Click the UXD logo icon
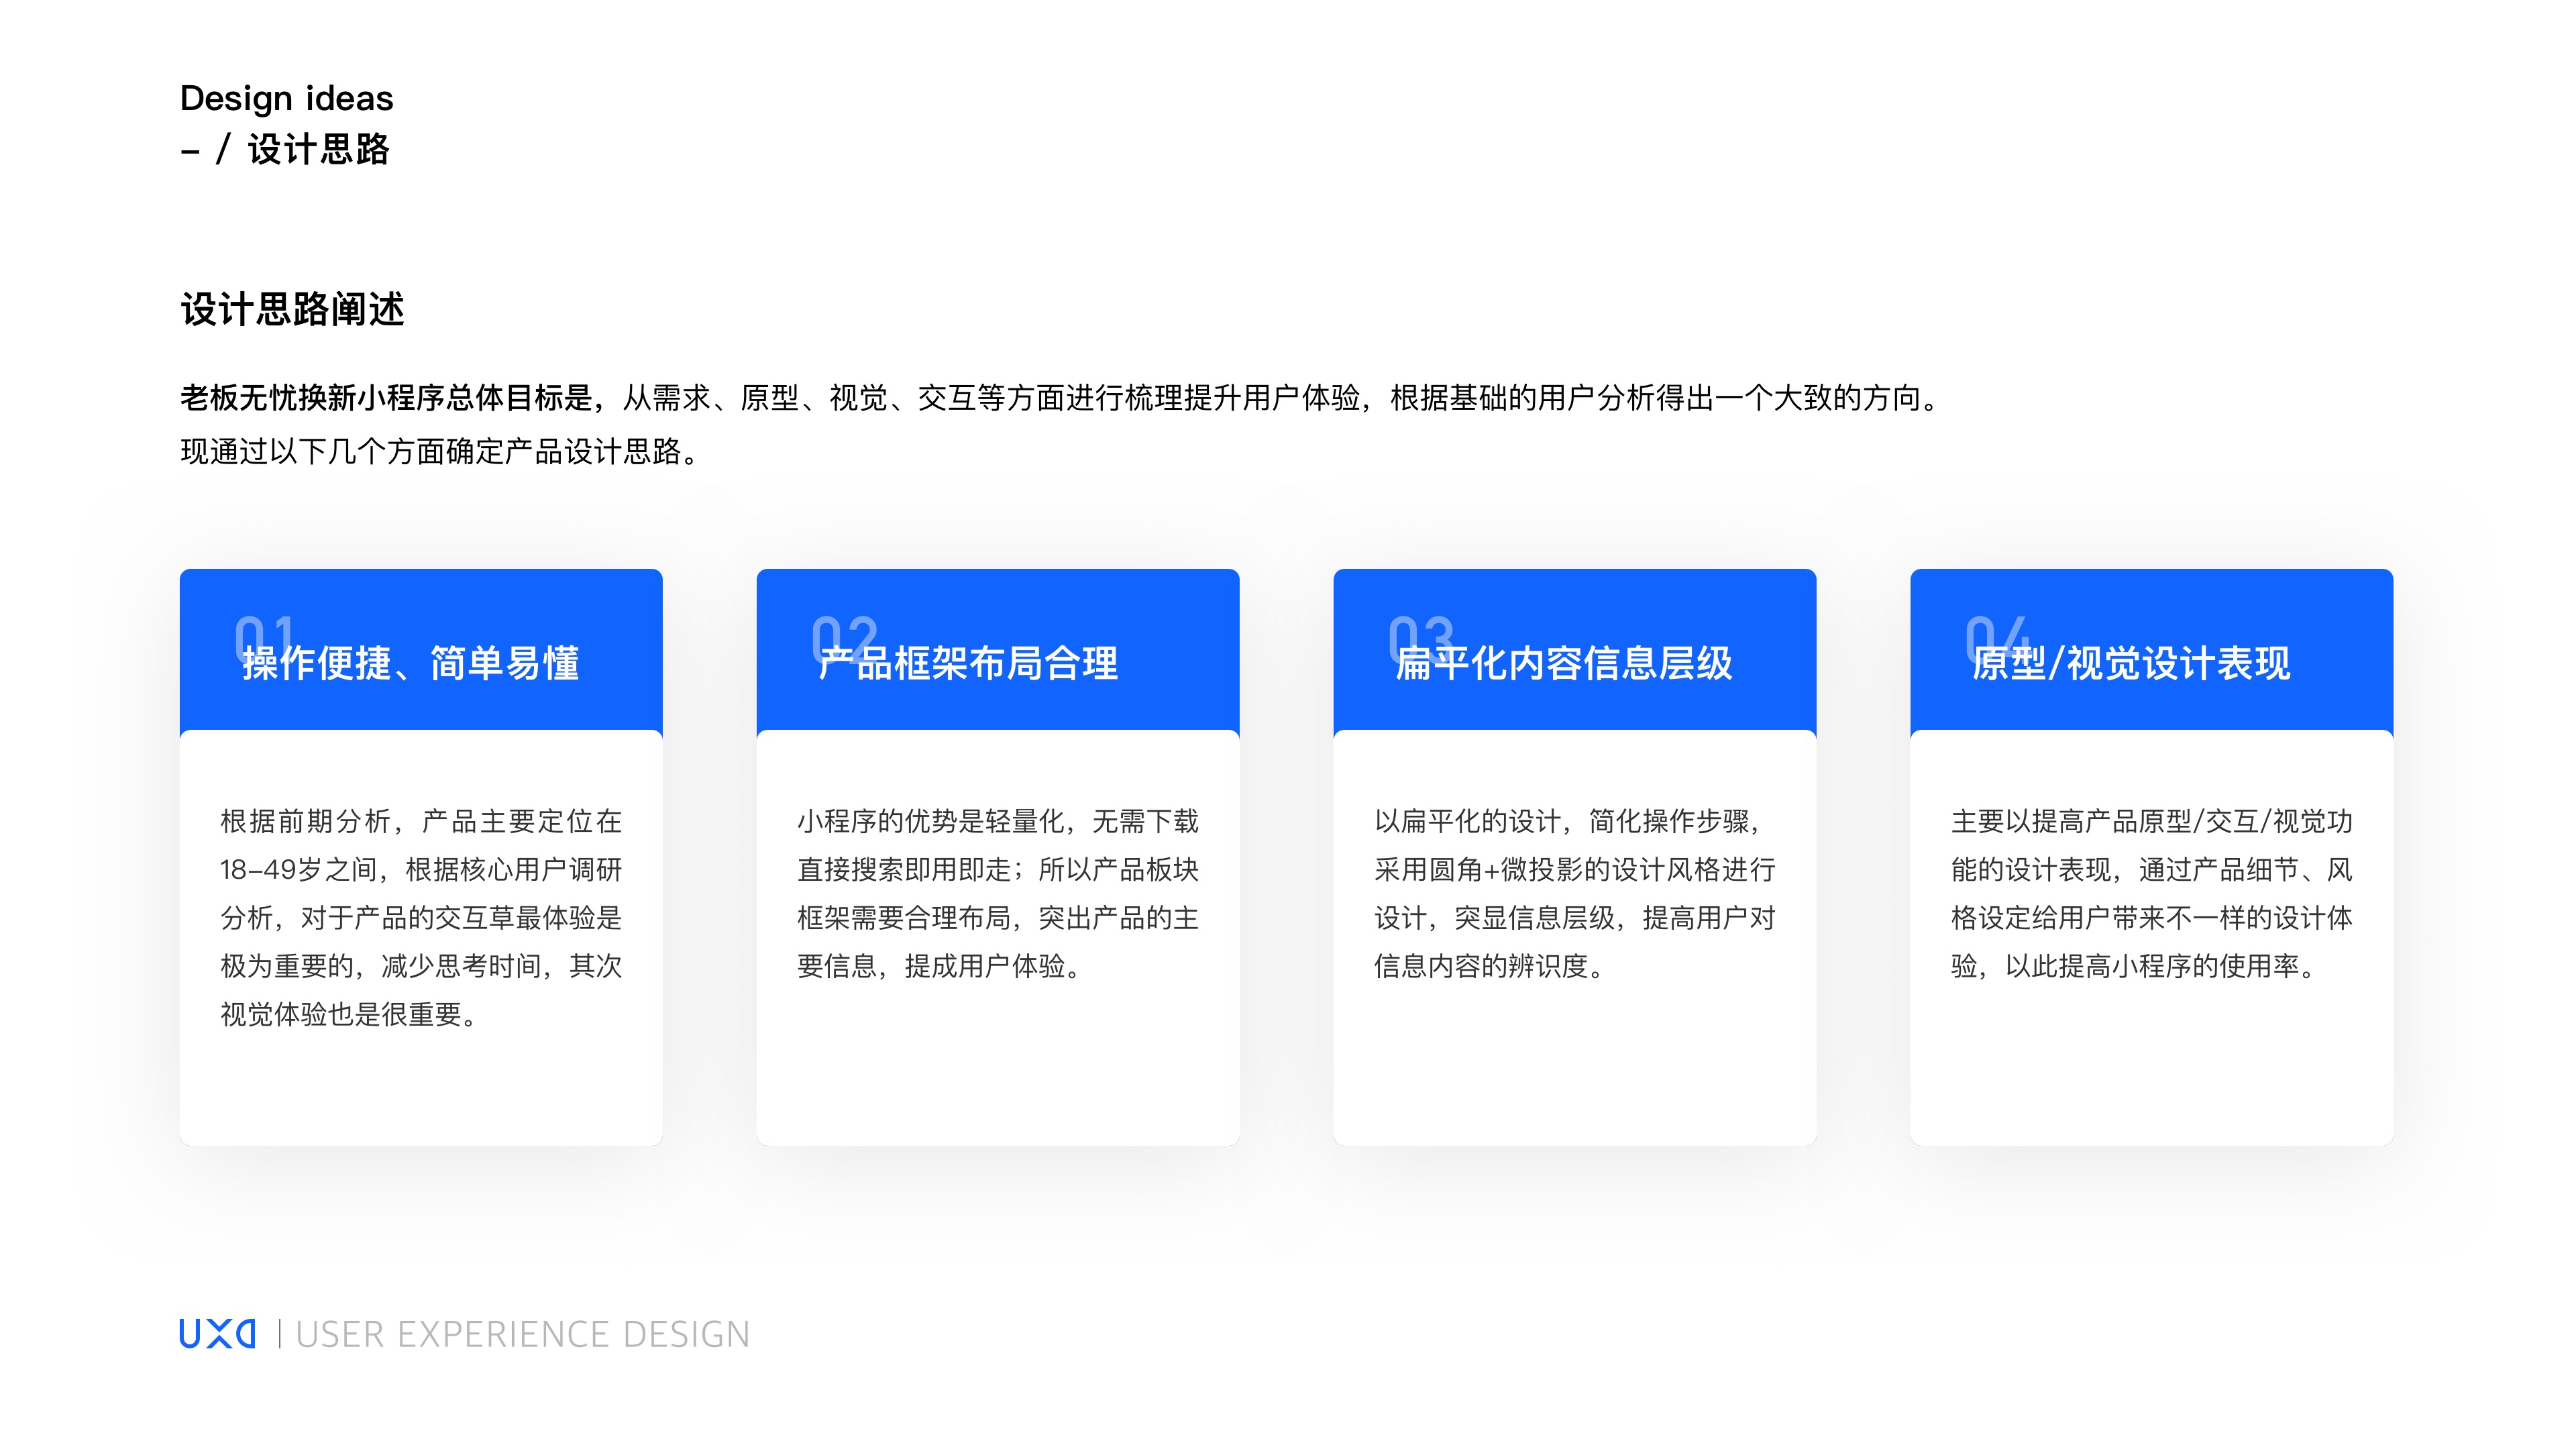 click(217, 1334)
